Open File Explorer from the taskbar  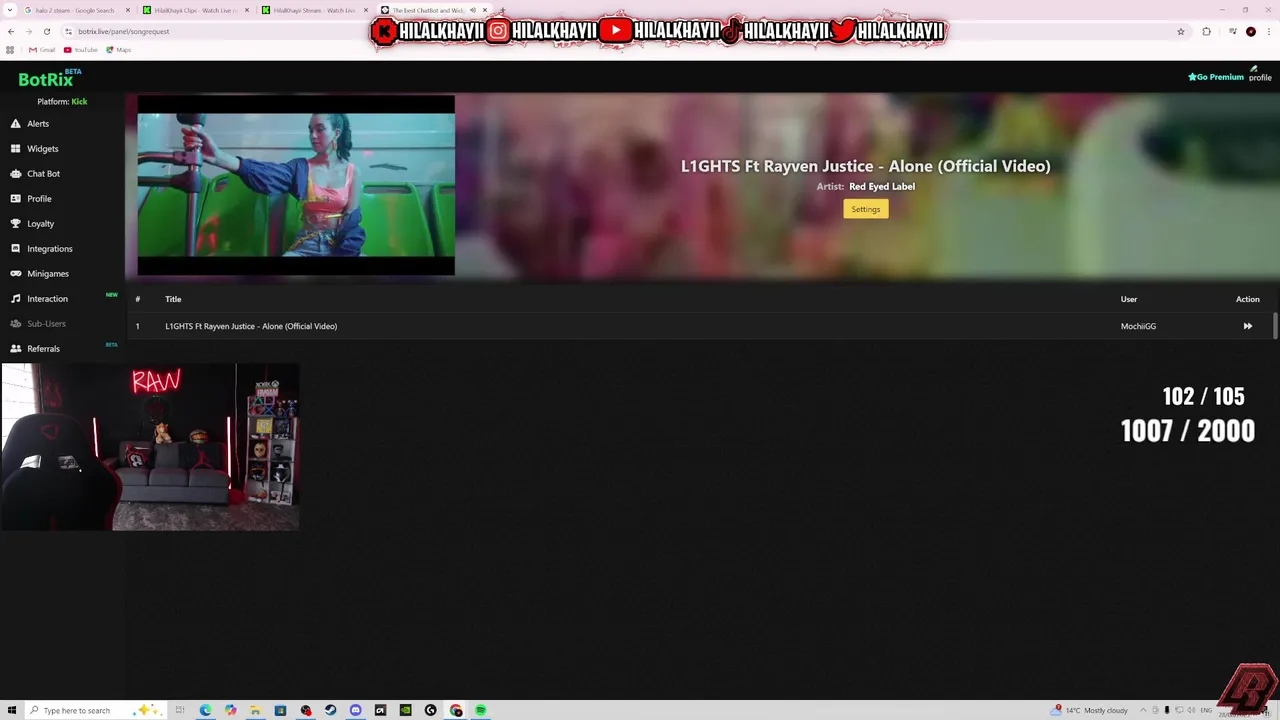tap(255, 710)
